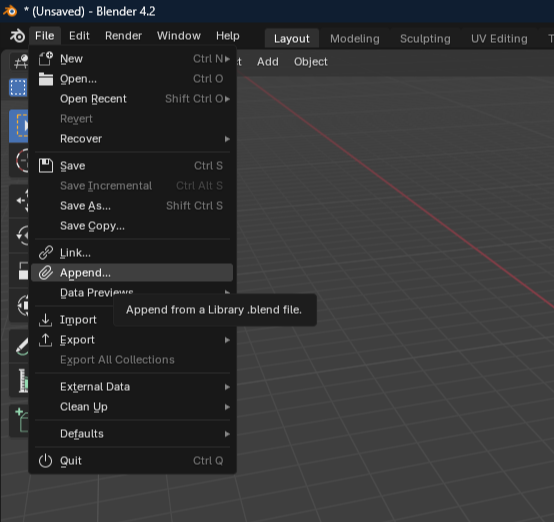554x522 pixels.
Task: Click the Append paperclip icon
Action: 46,273
